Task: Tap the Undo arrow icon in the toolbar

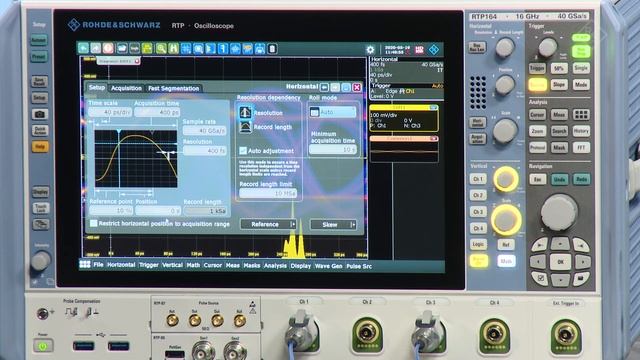Action: 83,49
